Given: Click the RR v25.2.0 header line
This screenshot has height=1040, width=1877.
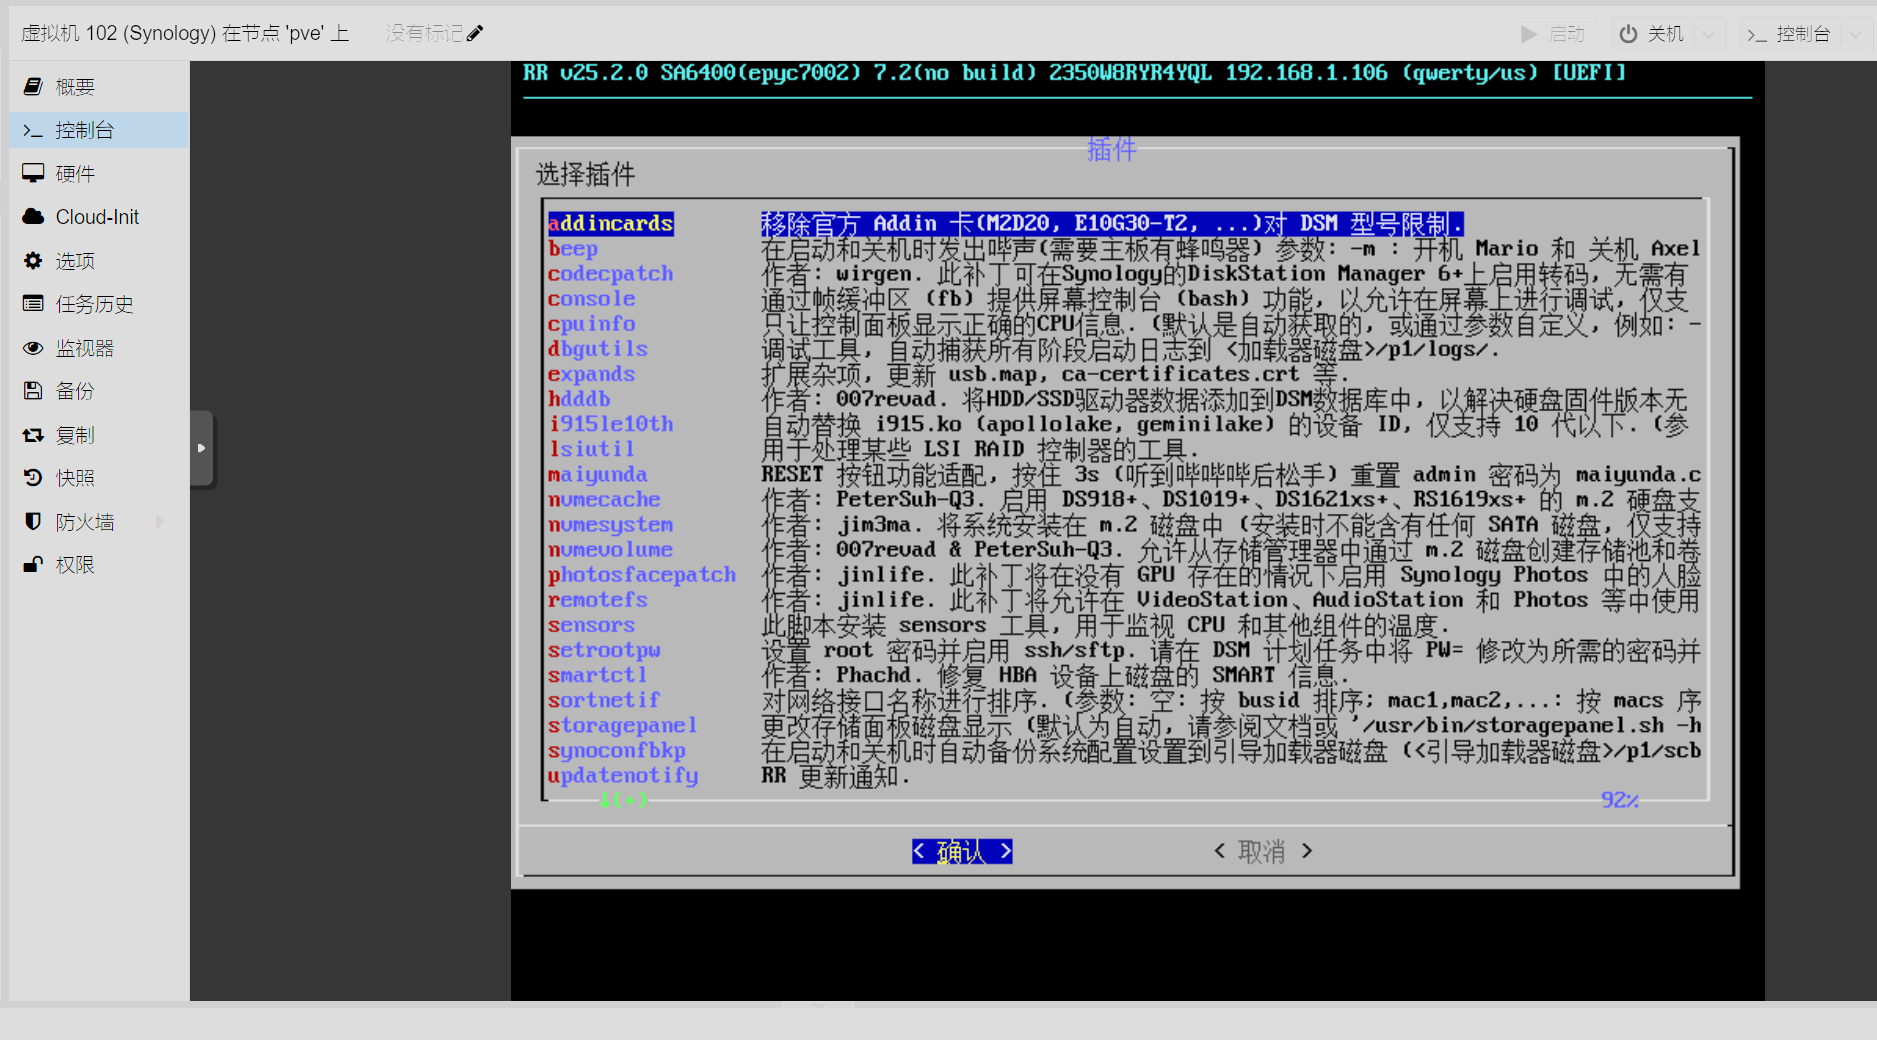Looking at the screenshot, I should tap(1075, 72).
